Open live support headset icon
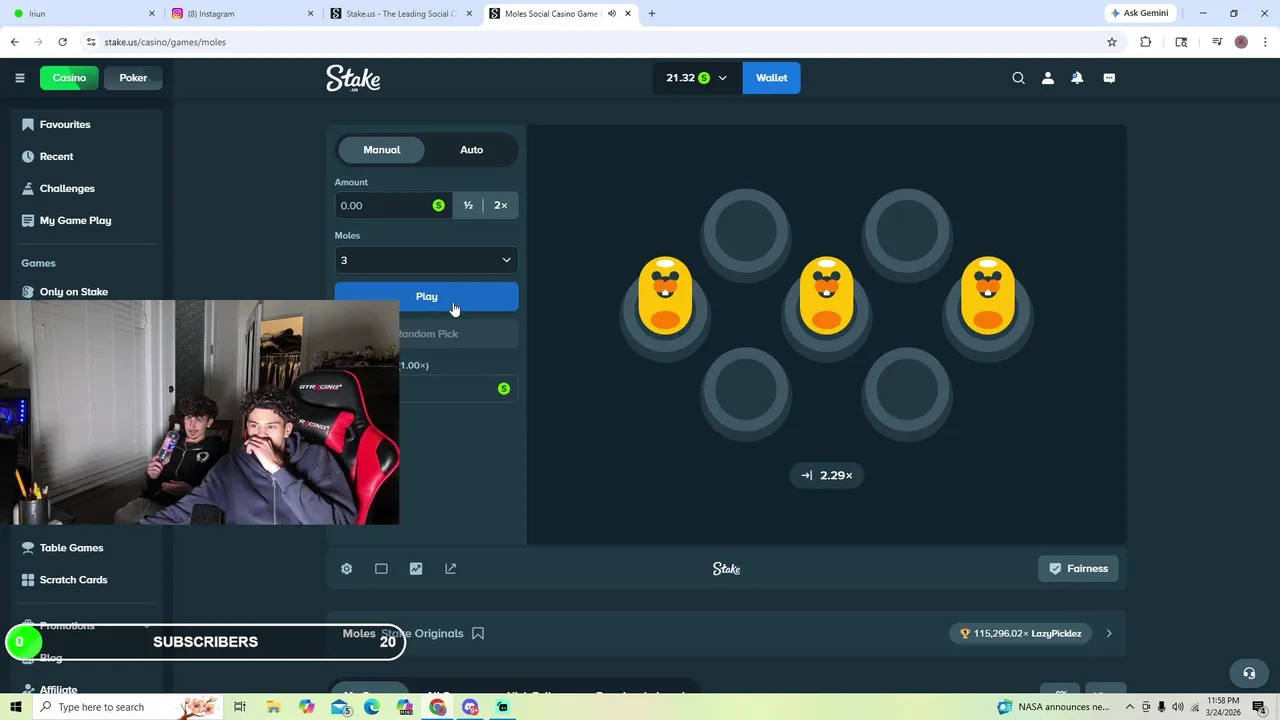 [1248, 673]
